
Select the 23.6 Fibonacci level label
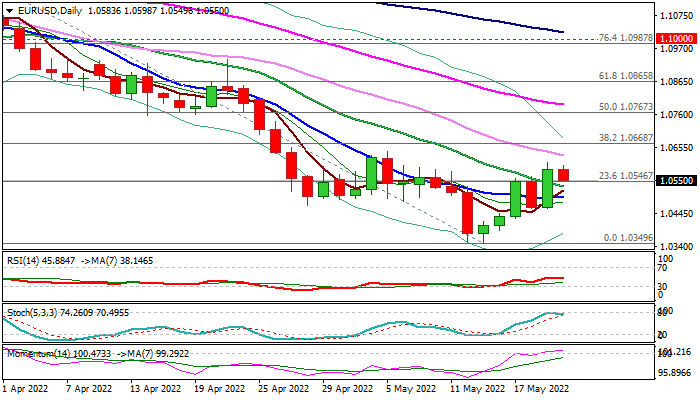[627, 176]
